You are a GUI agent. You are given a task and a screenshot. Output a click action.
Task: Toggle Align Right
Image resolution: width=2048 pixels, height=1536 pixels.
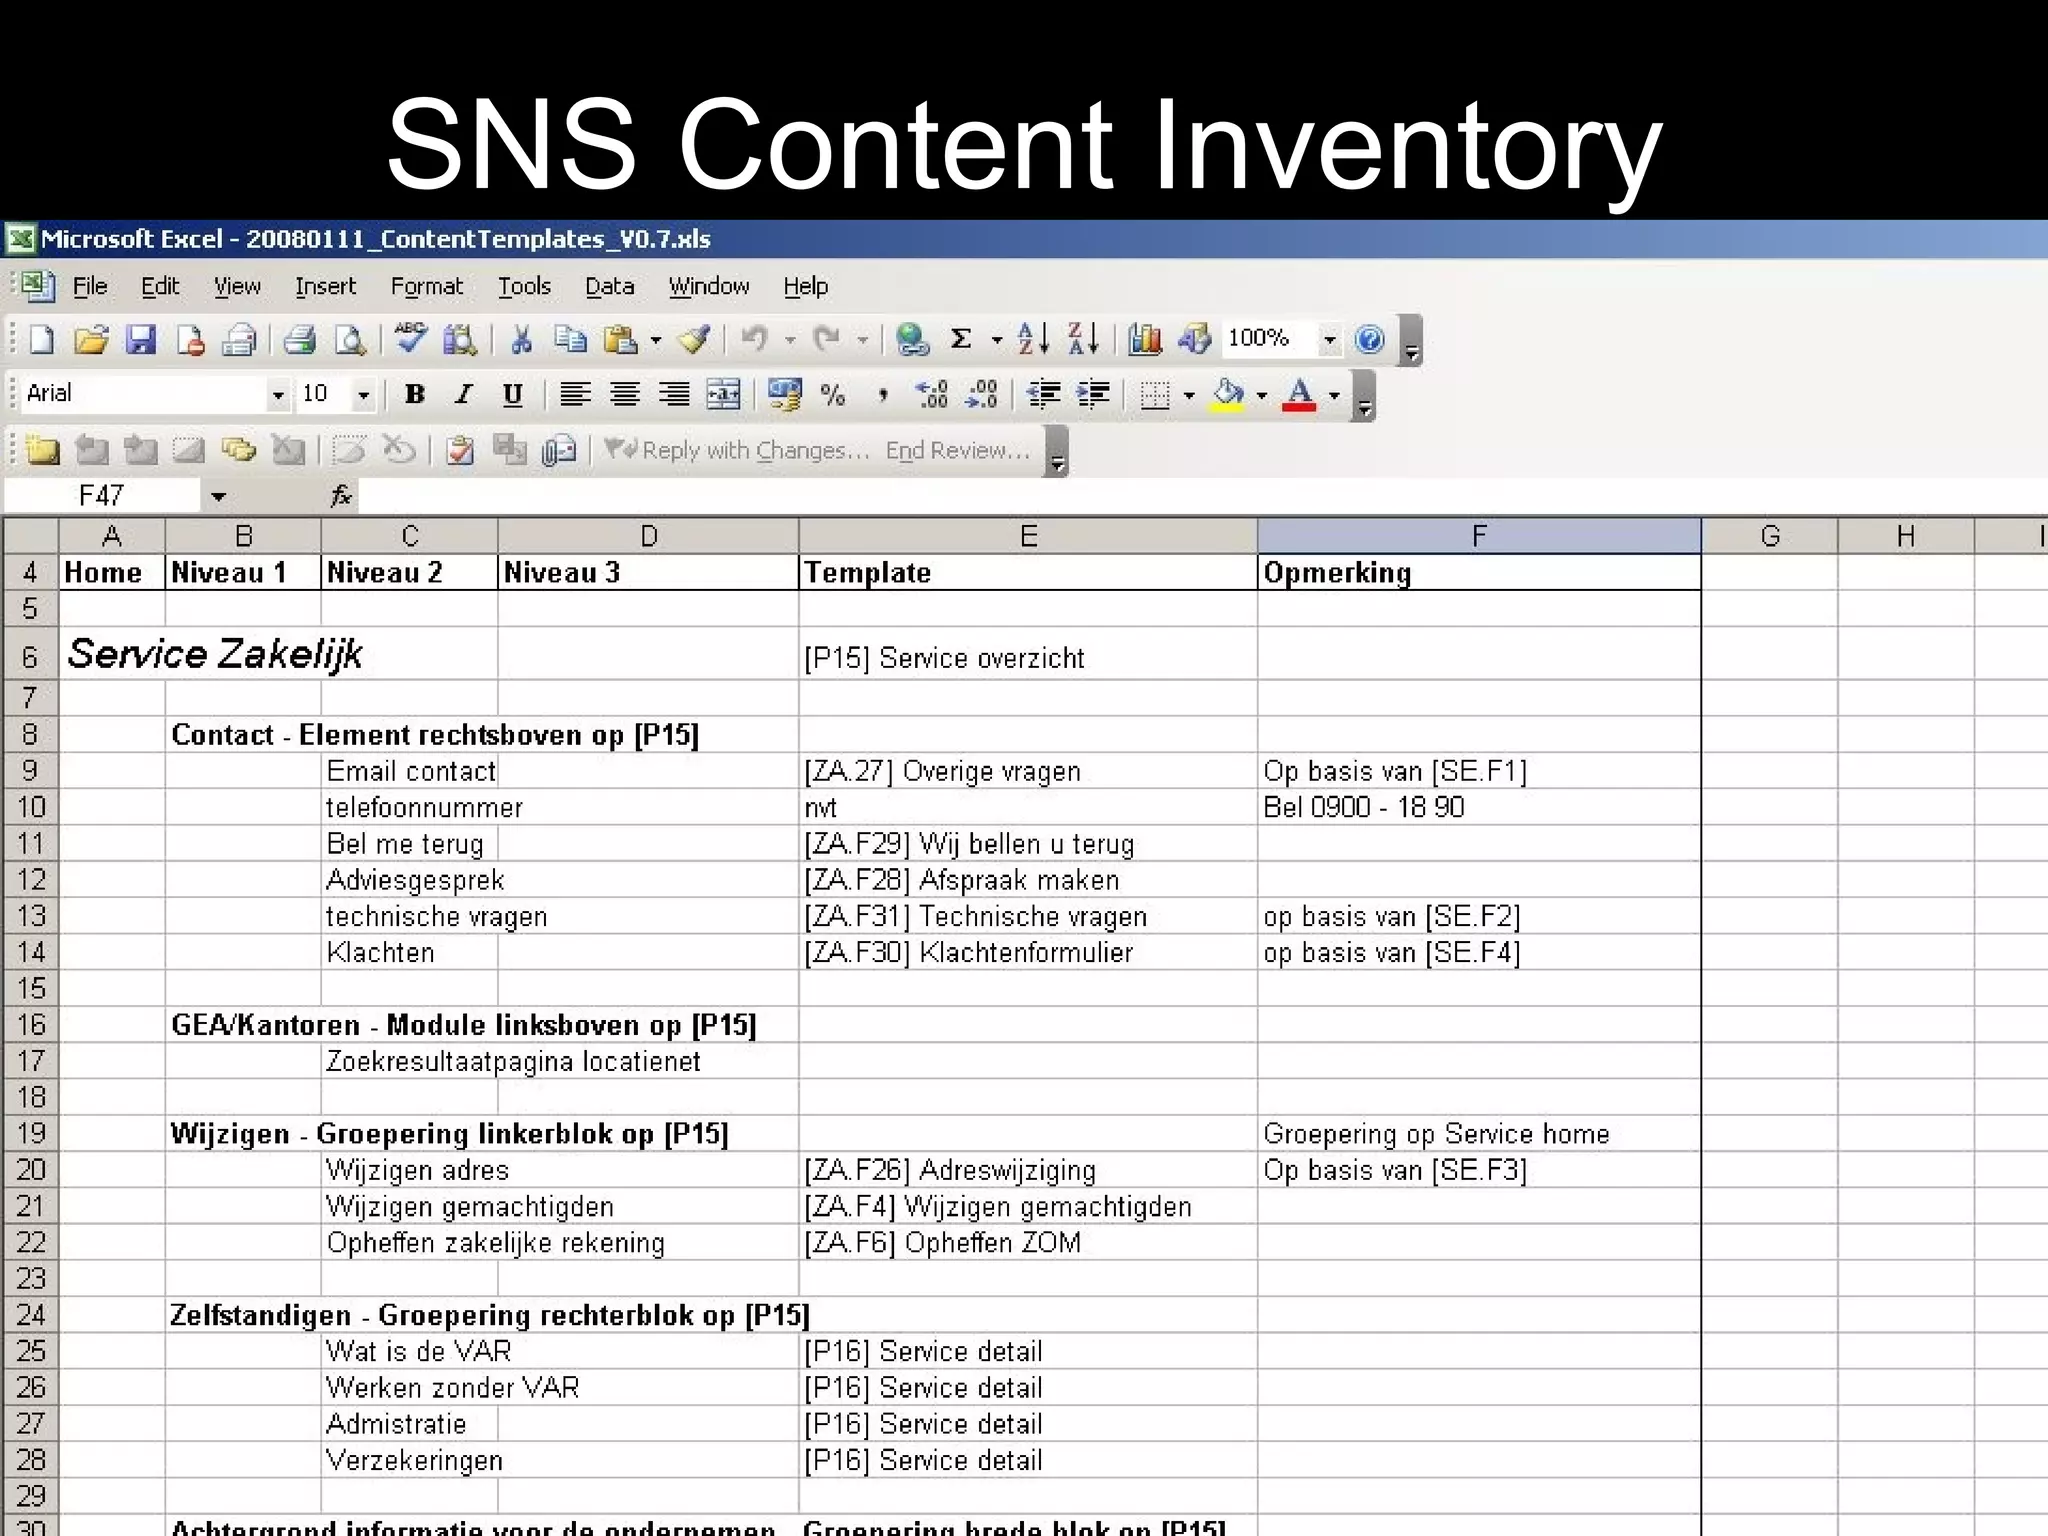pos(675,395)
